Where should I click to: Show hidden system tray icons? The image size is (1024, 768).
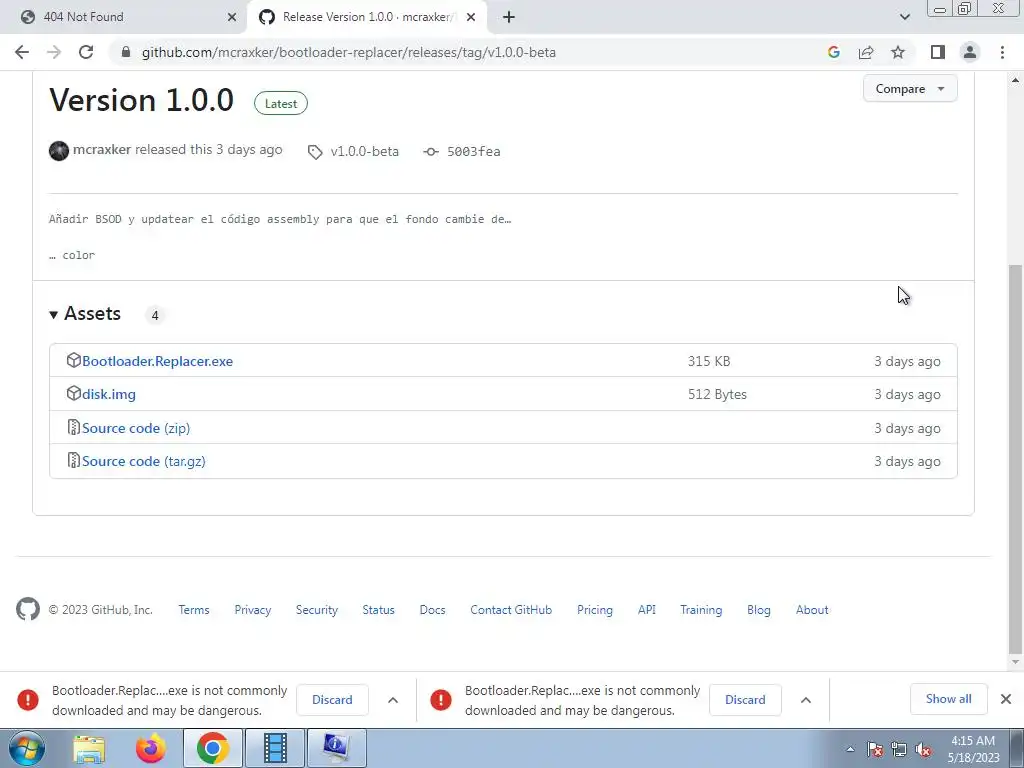tap(850, 749)
